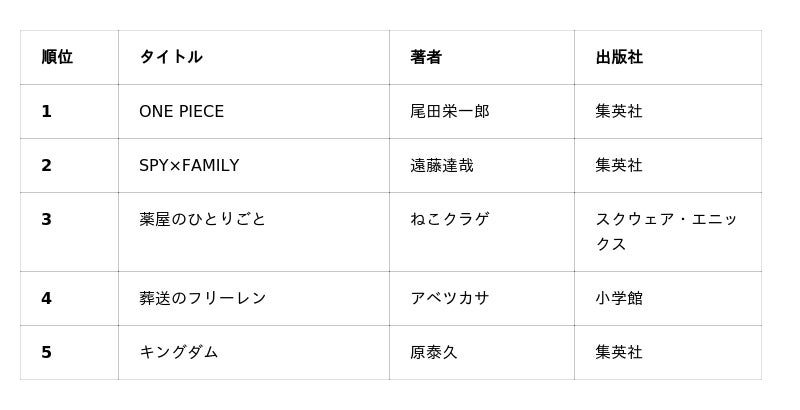The image size is (800, 410).
Task: Select the ONE PIECE title cell
Action: coord(182,111)
